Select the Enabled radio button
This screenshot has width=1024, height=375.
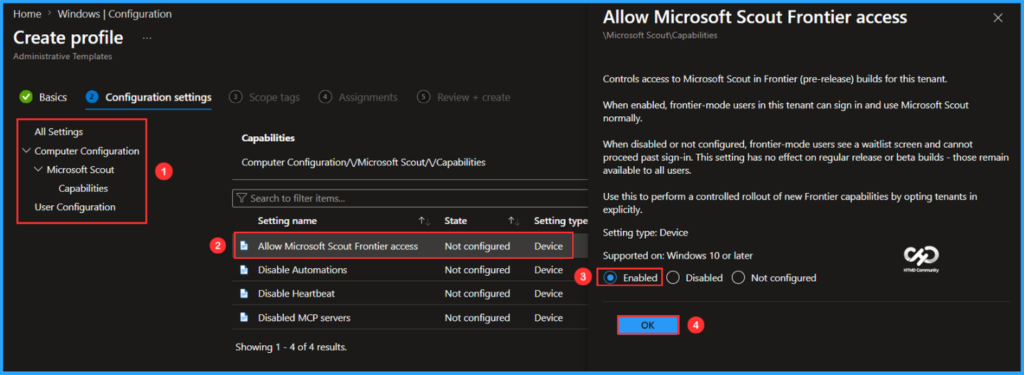point(611,278)
